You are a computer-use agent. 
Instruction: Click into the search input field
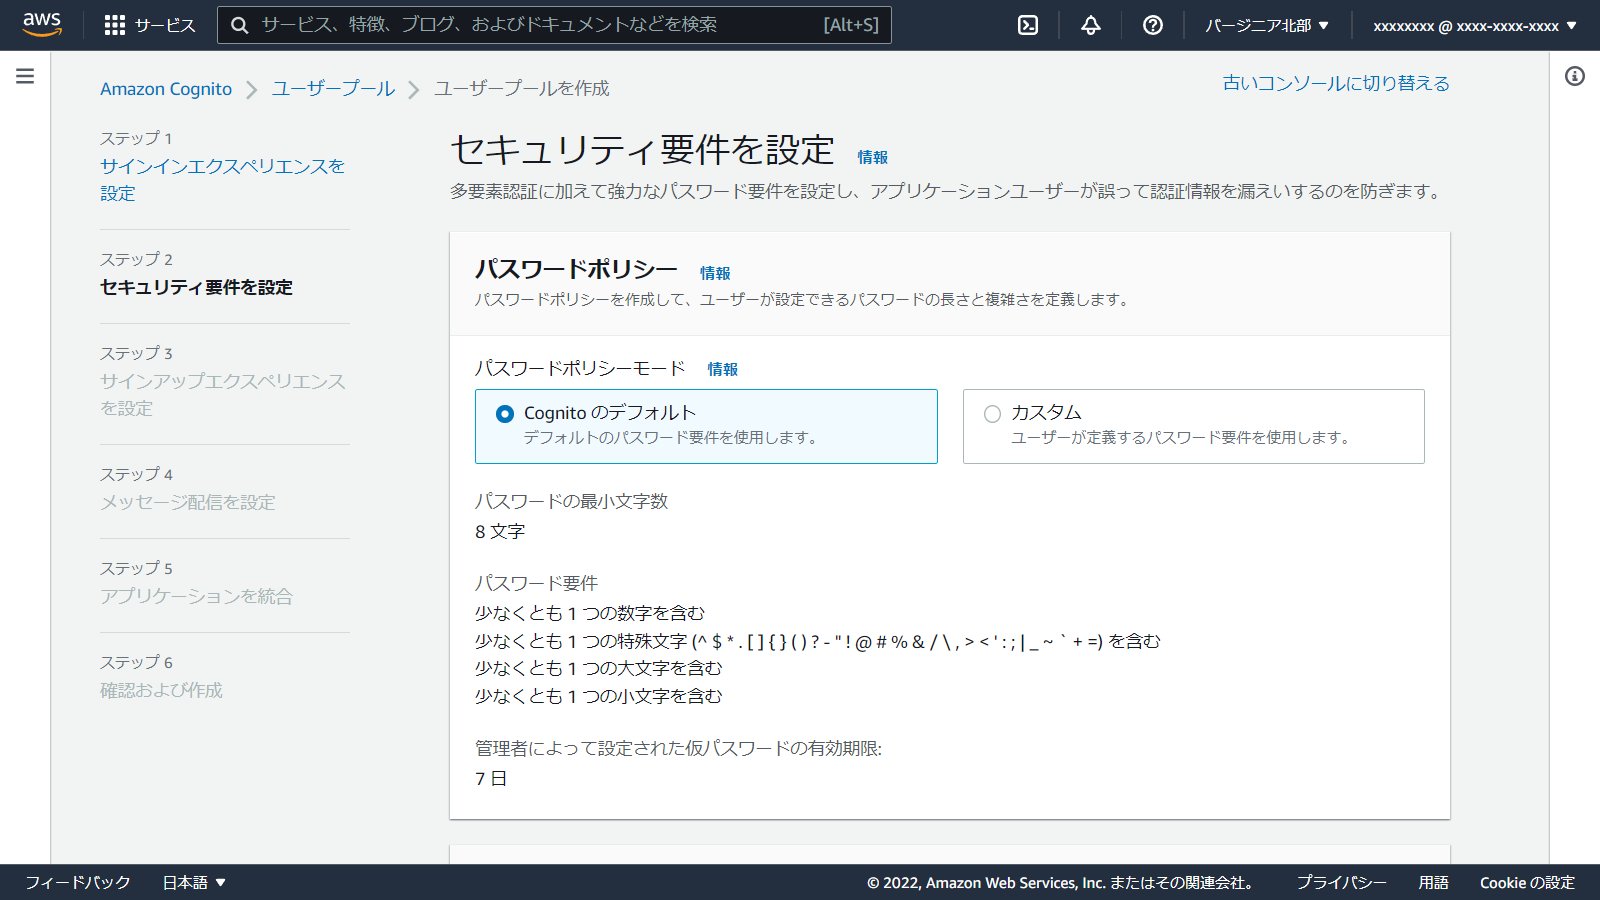pos(500,24)
